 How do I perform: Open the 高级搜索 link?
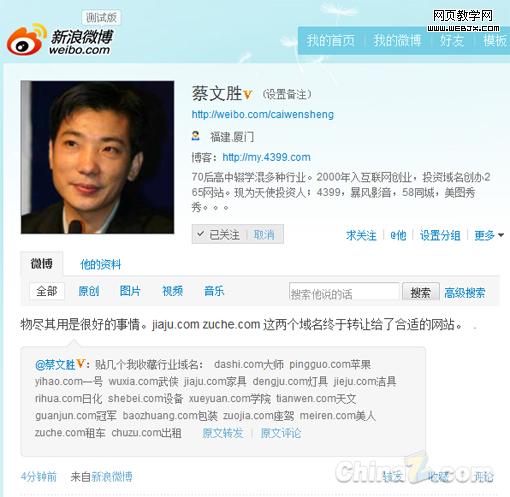[x=465, y=293]
